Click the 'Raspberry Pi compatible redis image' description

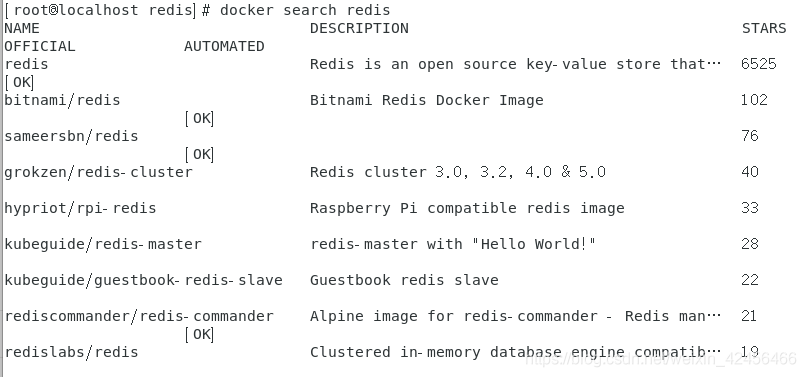tap(467, 208)
